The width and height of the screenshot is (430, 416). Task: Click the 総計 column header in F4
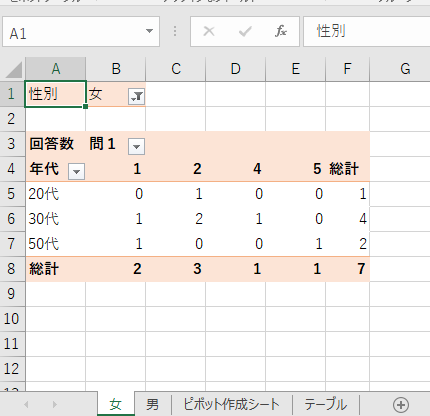344,169
